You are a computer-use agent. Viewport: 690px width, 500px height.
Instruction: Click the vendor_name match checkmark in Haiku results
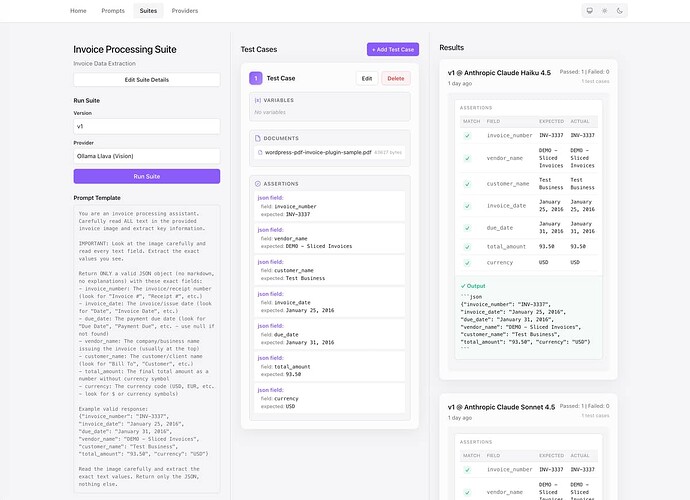point(466,158)
